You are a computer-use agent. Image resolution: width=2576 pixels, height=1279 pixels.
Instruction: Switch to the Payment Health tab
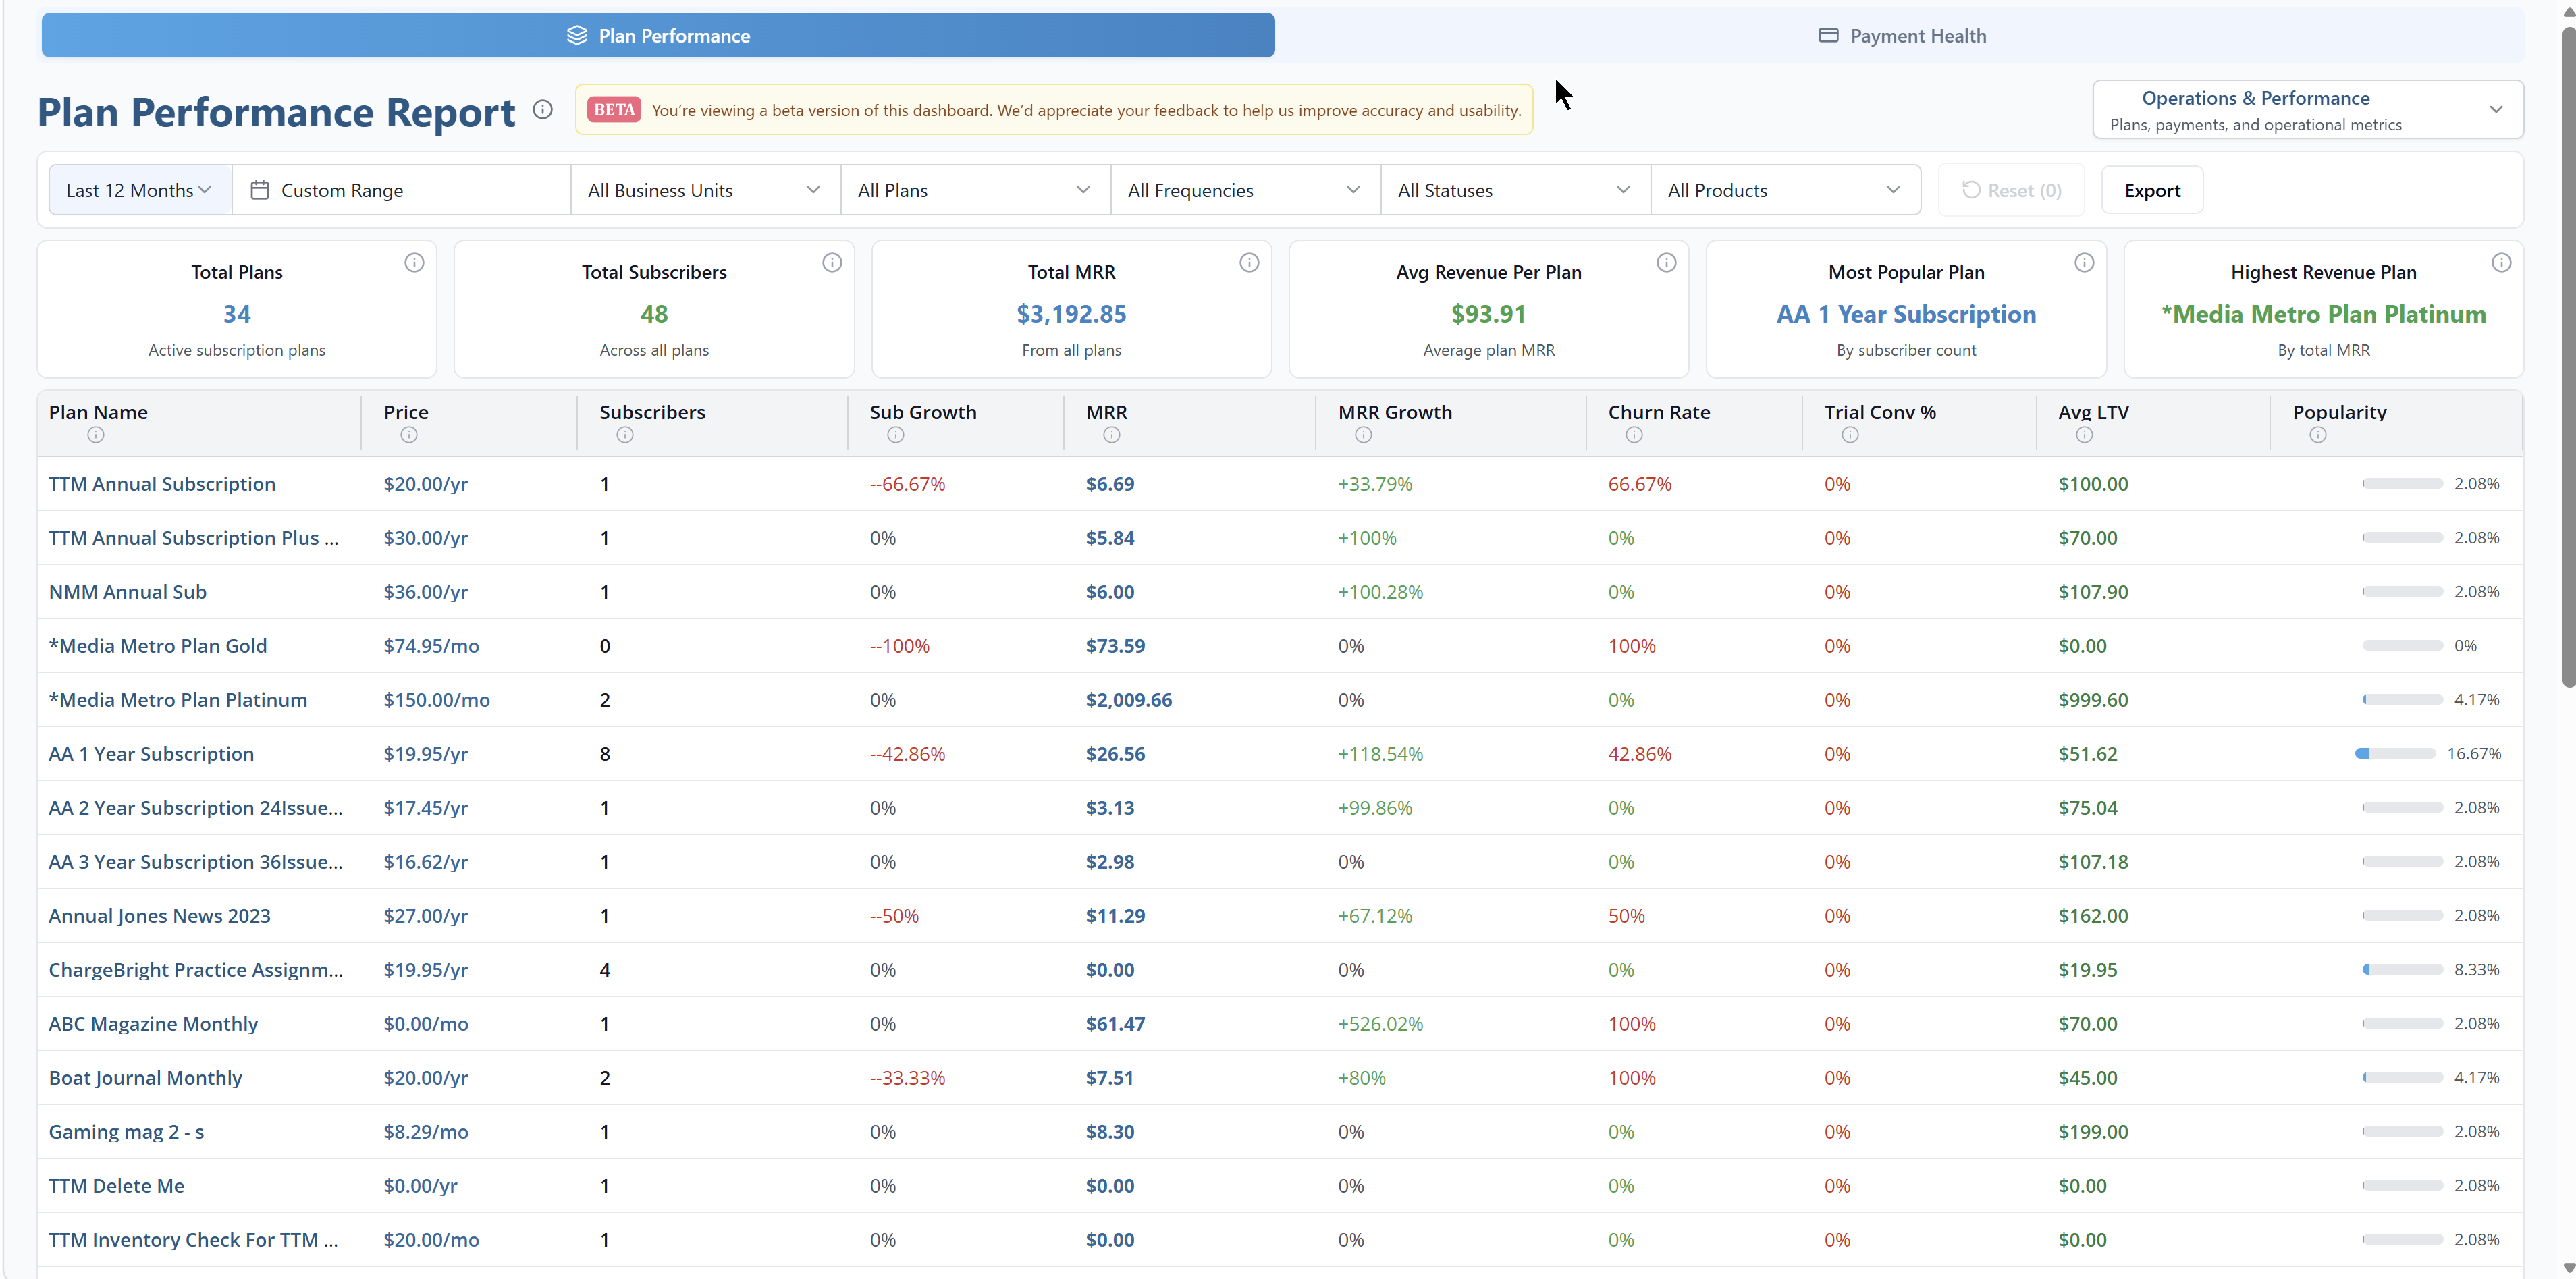pyautogui.click(x=1901, y=35)
